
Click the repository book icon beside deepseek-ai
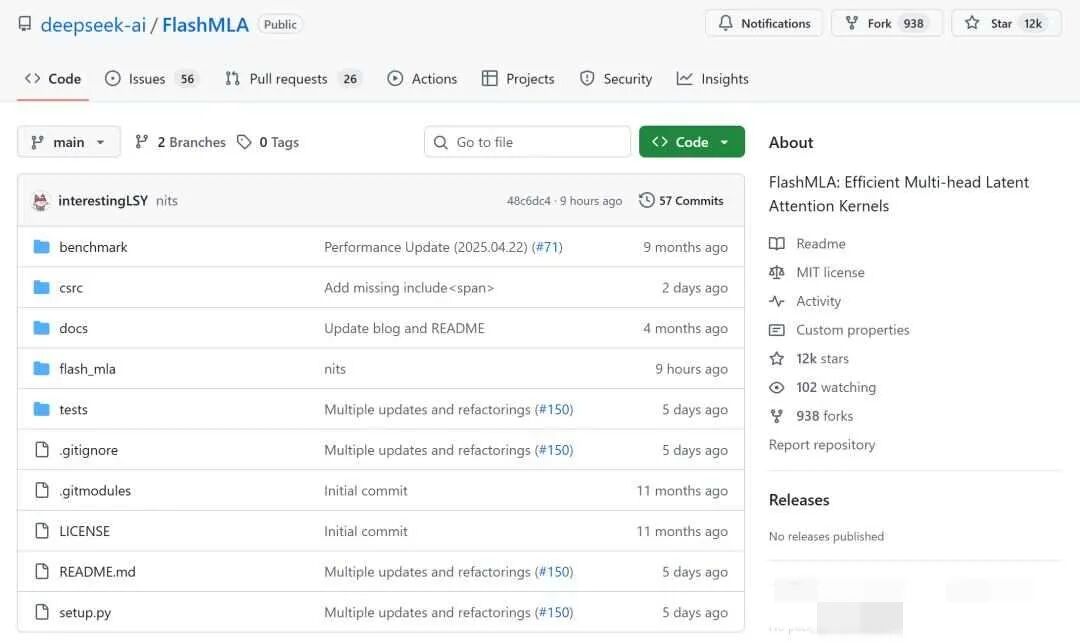coord(25,24)
